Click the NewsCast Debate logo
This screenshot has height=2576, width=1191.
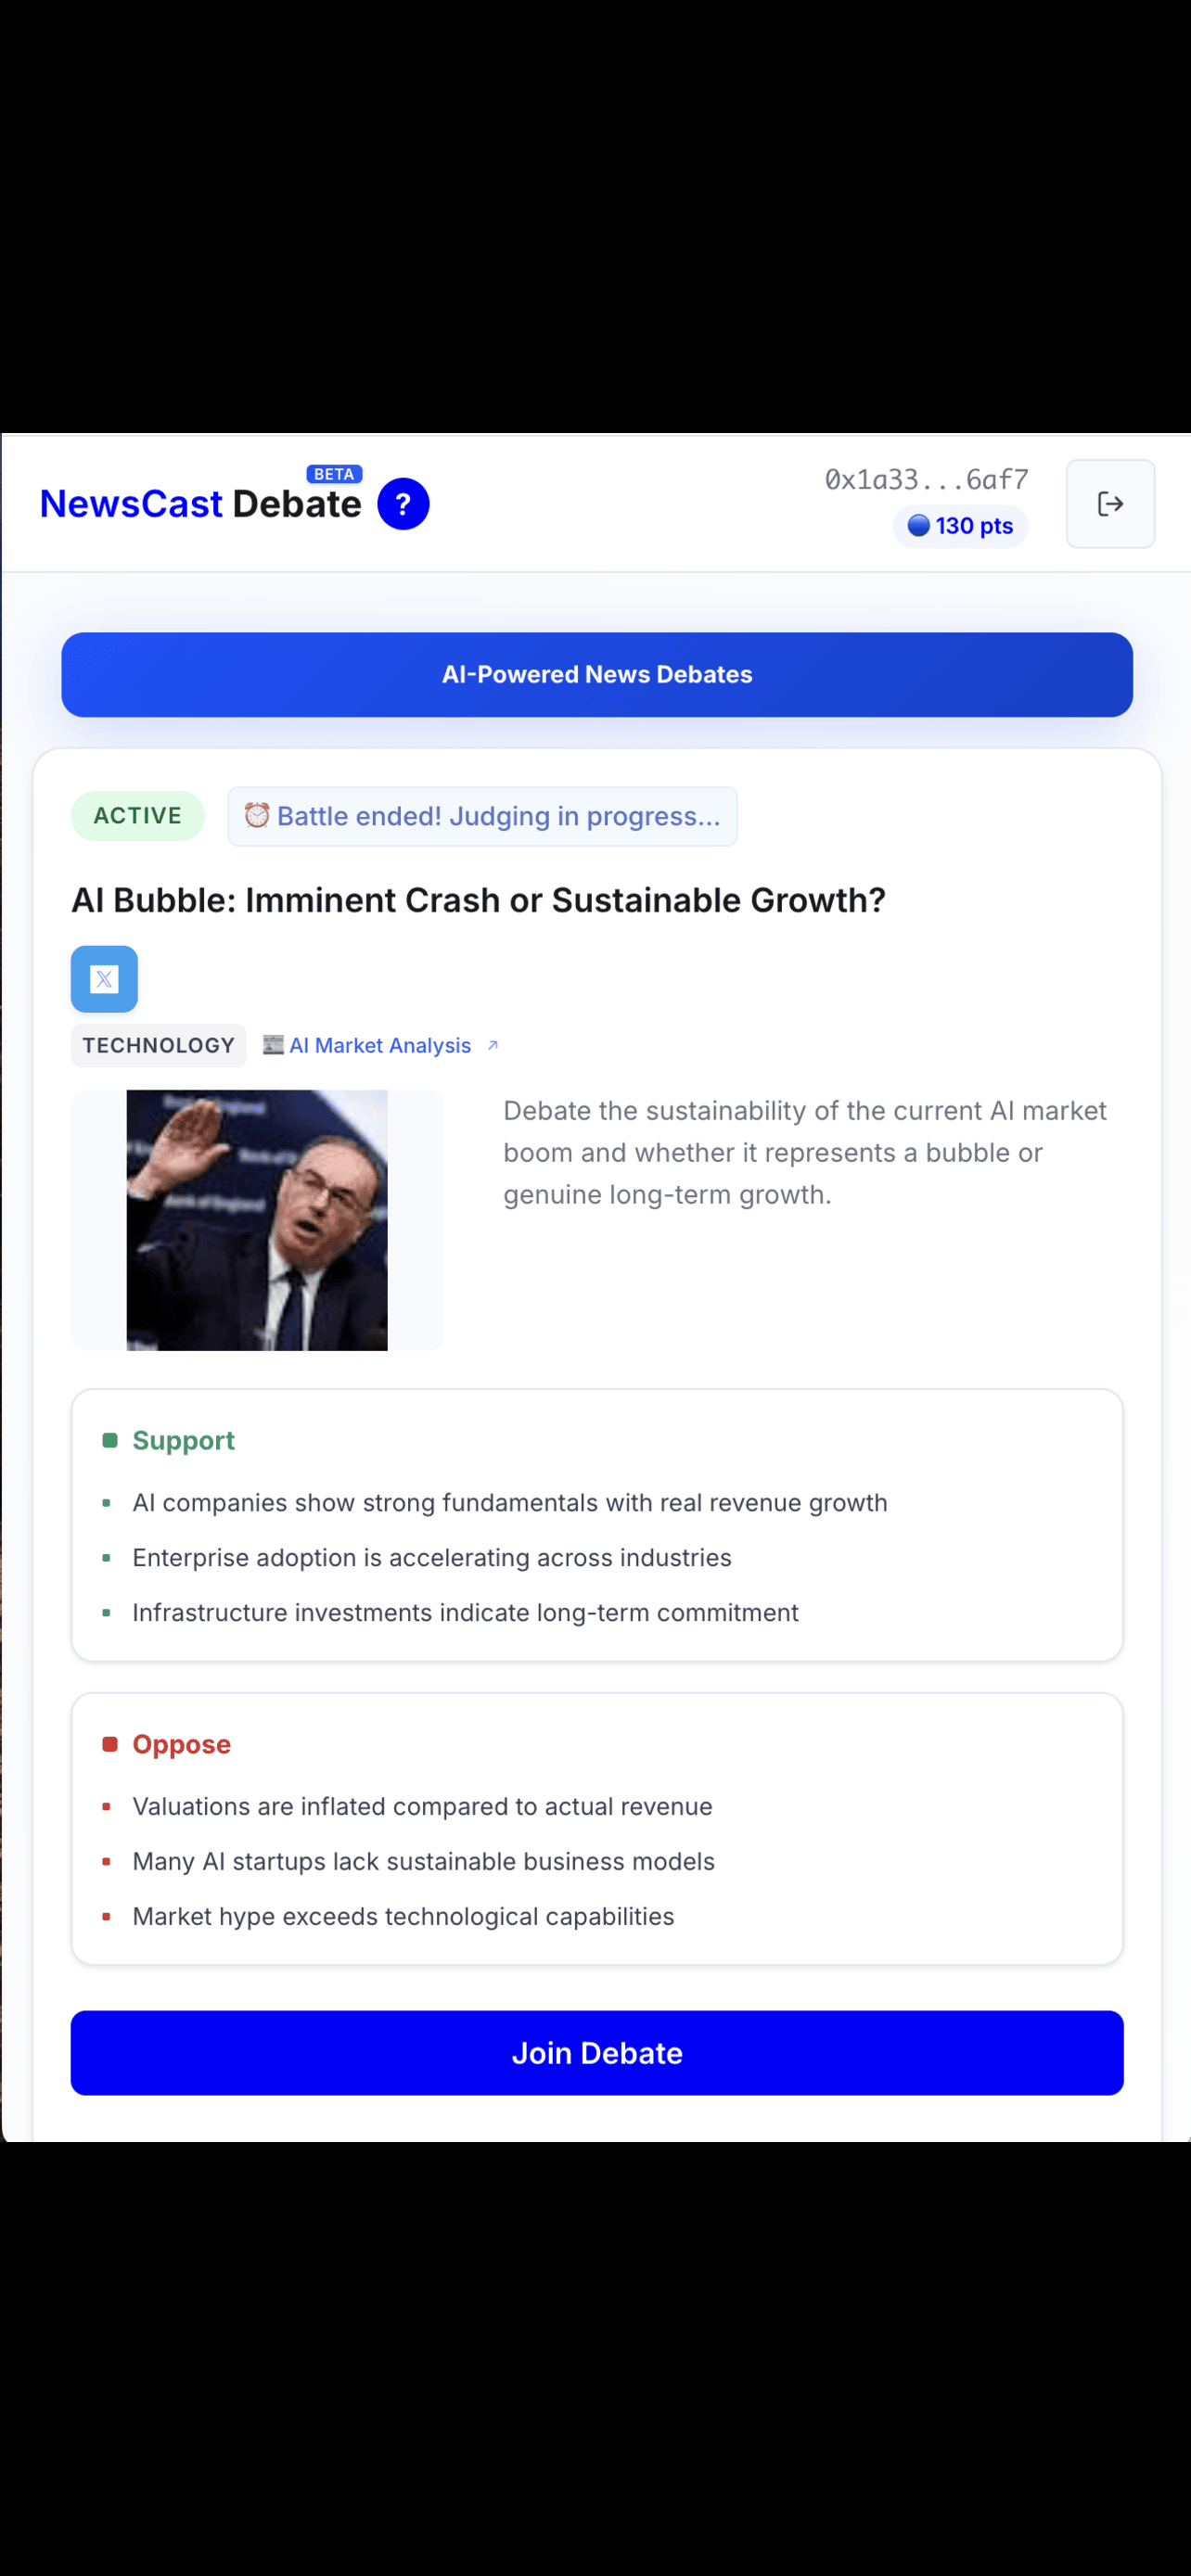tap(200, 504)
